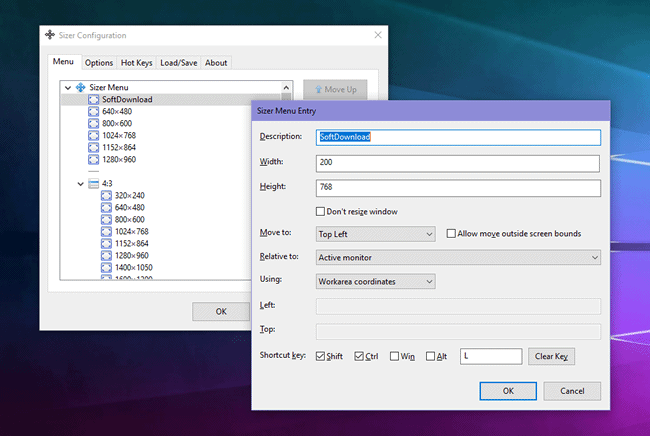This screenshot has width=650, height=436.
Task: Select the SoftDownload menu entry in the tree
Action: pos(126,100)
